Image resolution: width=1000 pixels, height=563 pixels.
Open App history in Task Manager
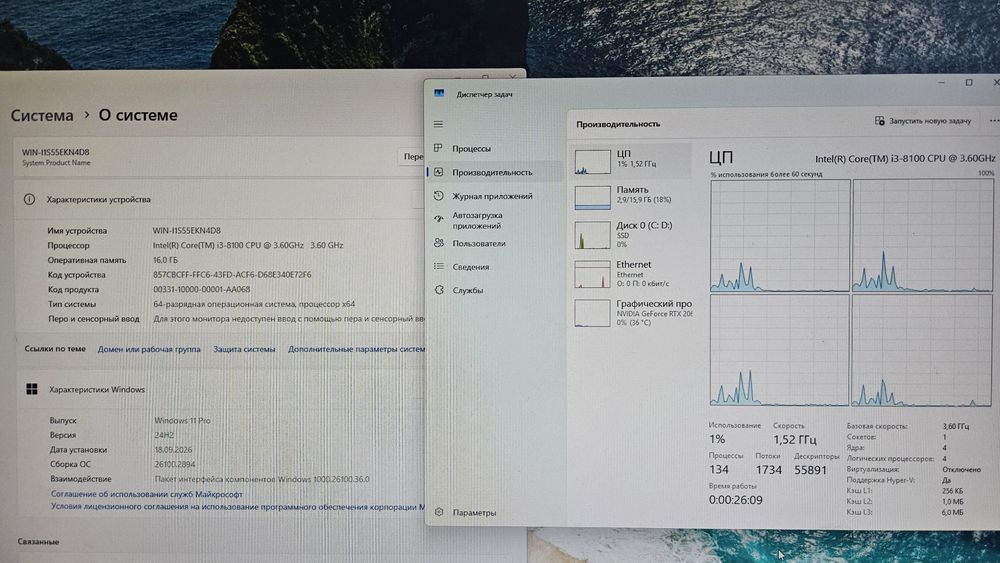click(x=494, y=196)
